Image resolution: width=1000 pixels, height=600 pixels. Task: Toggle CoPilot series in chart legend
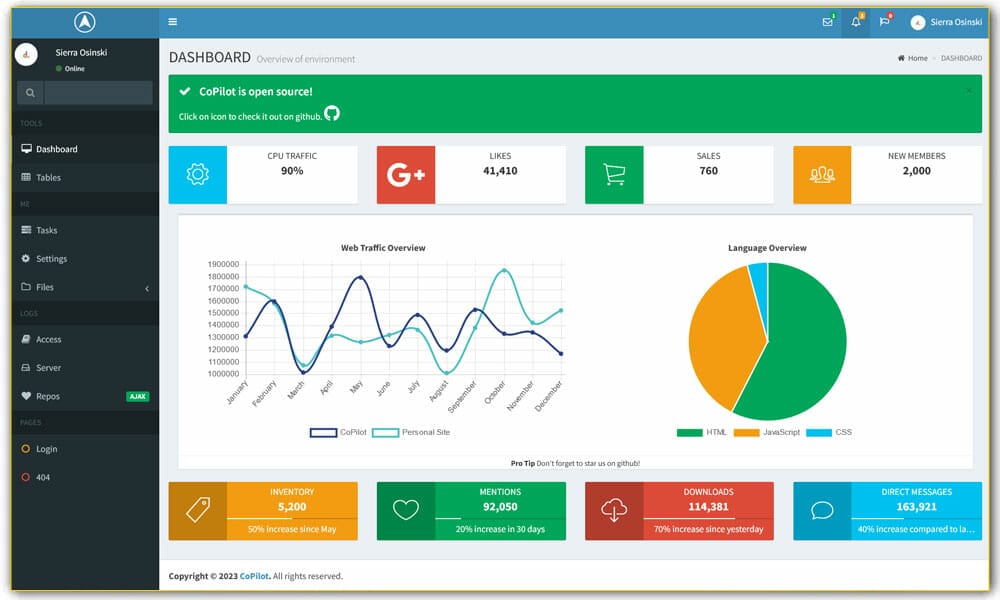[x=339, y=433]
